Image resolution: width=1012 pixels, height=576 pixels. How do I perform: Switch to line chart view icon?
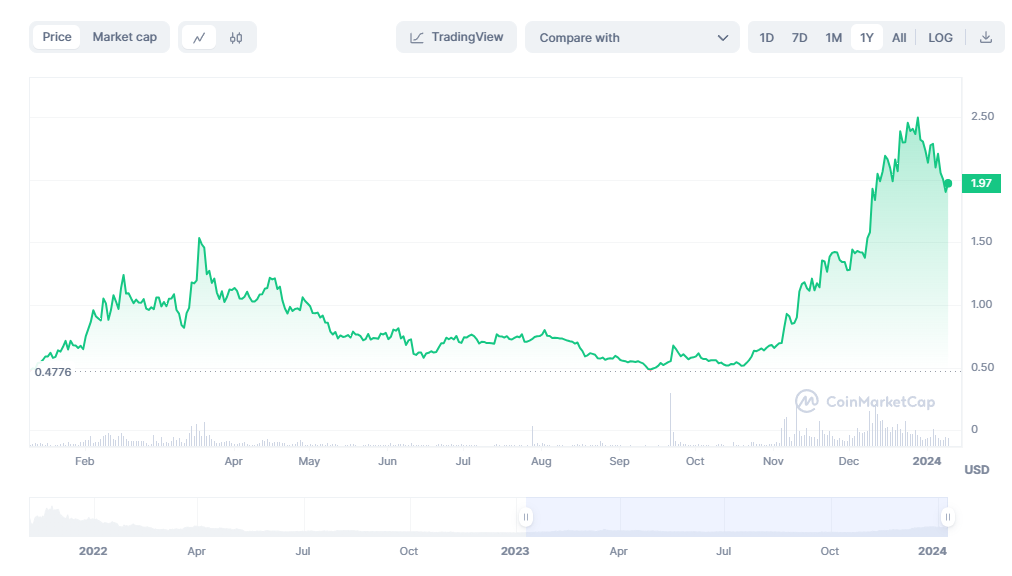point(199,38)
